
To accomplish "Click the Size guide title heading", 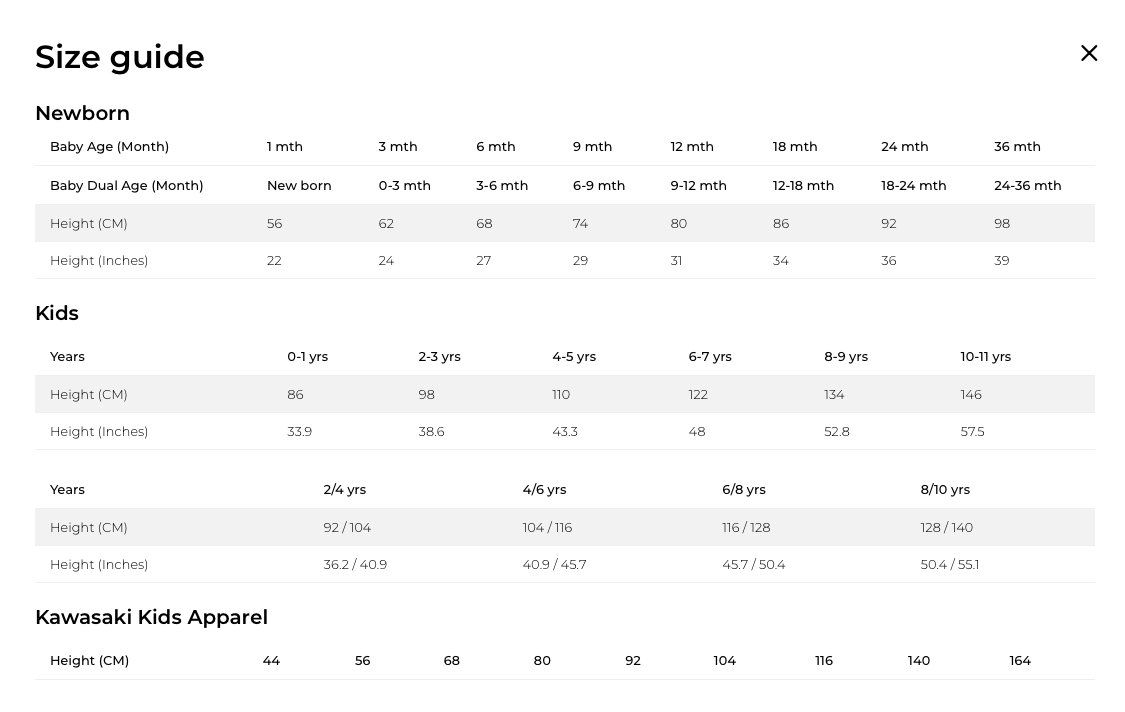I will coord(119,57).
